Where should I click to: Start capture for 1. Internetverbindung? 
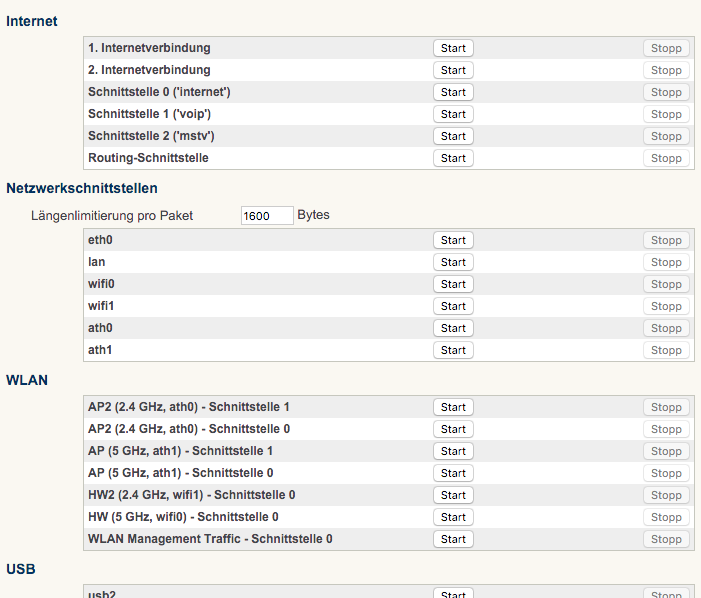click(453, 48)
